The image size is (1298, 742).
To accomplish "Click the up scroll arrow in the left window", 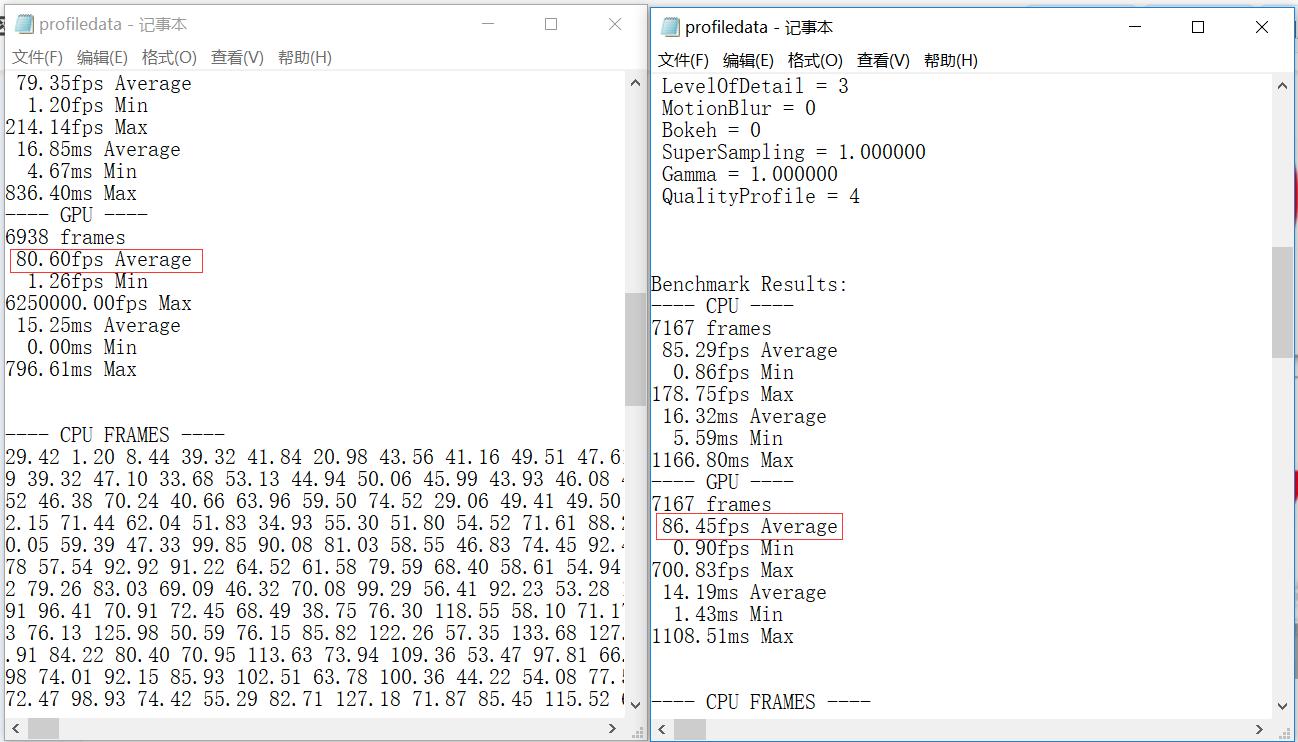I will (x=636, y=81).
